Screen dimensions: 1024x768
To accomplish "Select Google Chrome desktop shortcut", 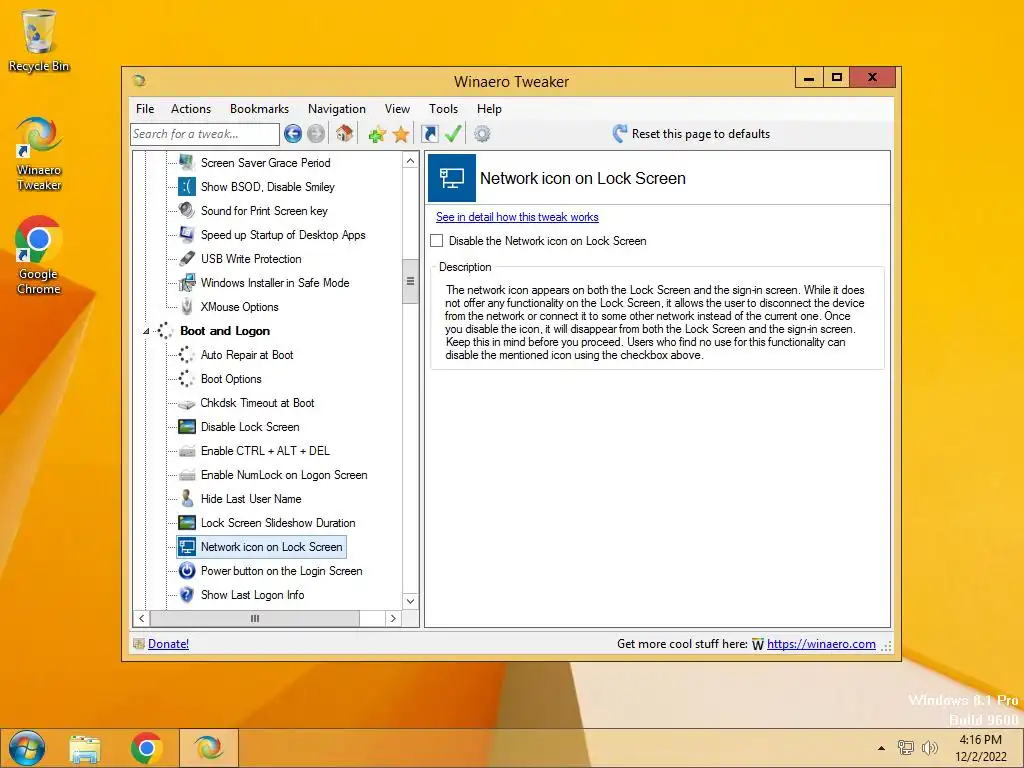I will tap(39, 255).
